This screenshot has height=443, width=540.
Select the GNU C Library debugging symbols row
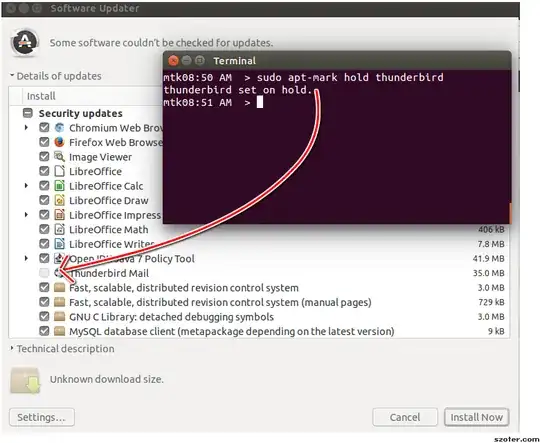172,317
